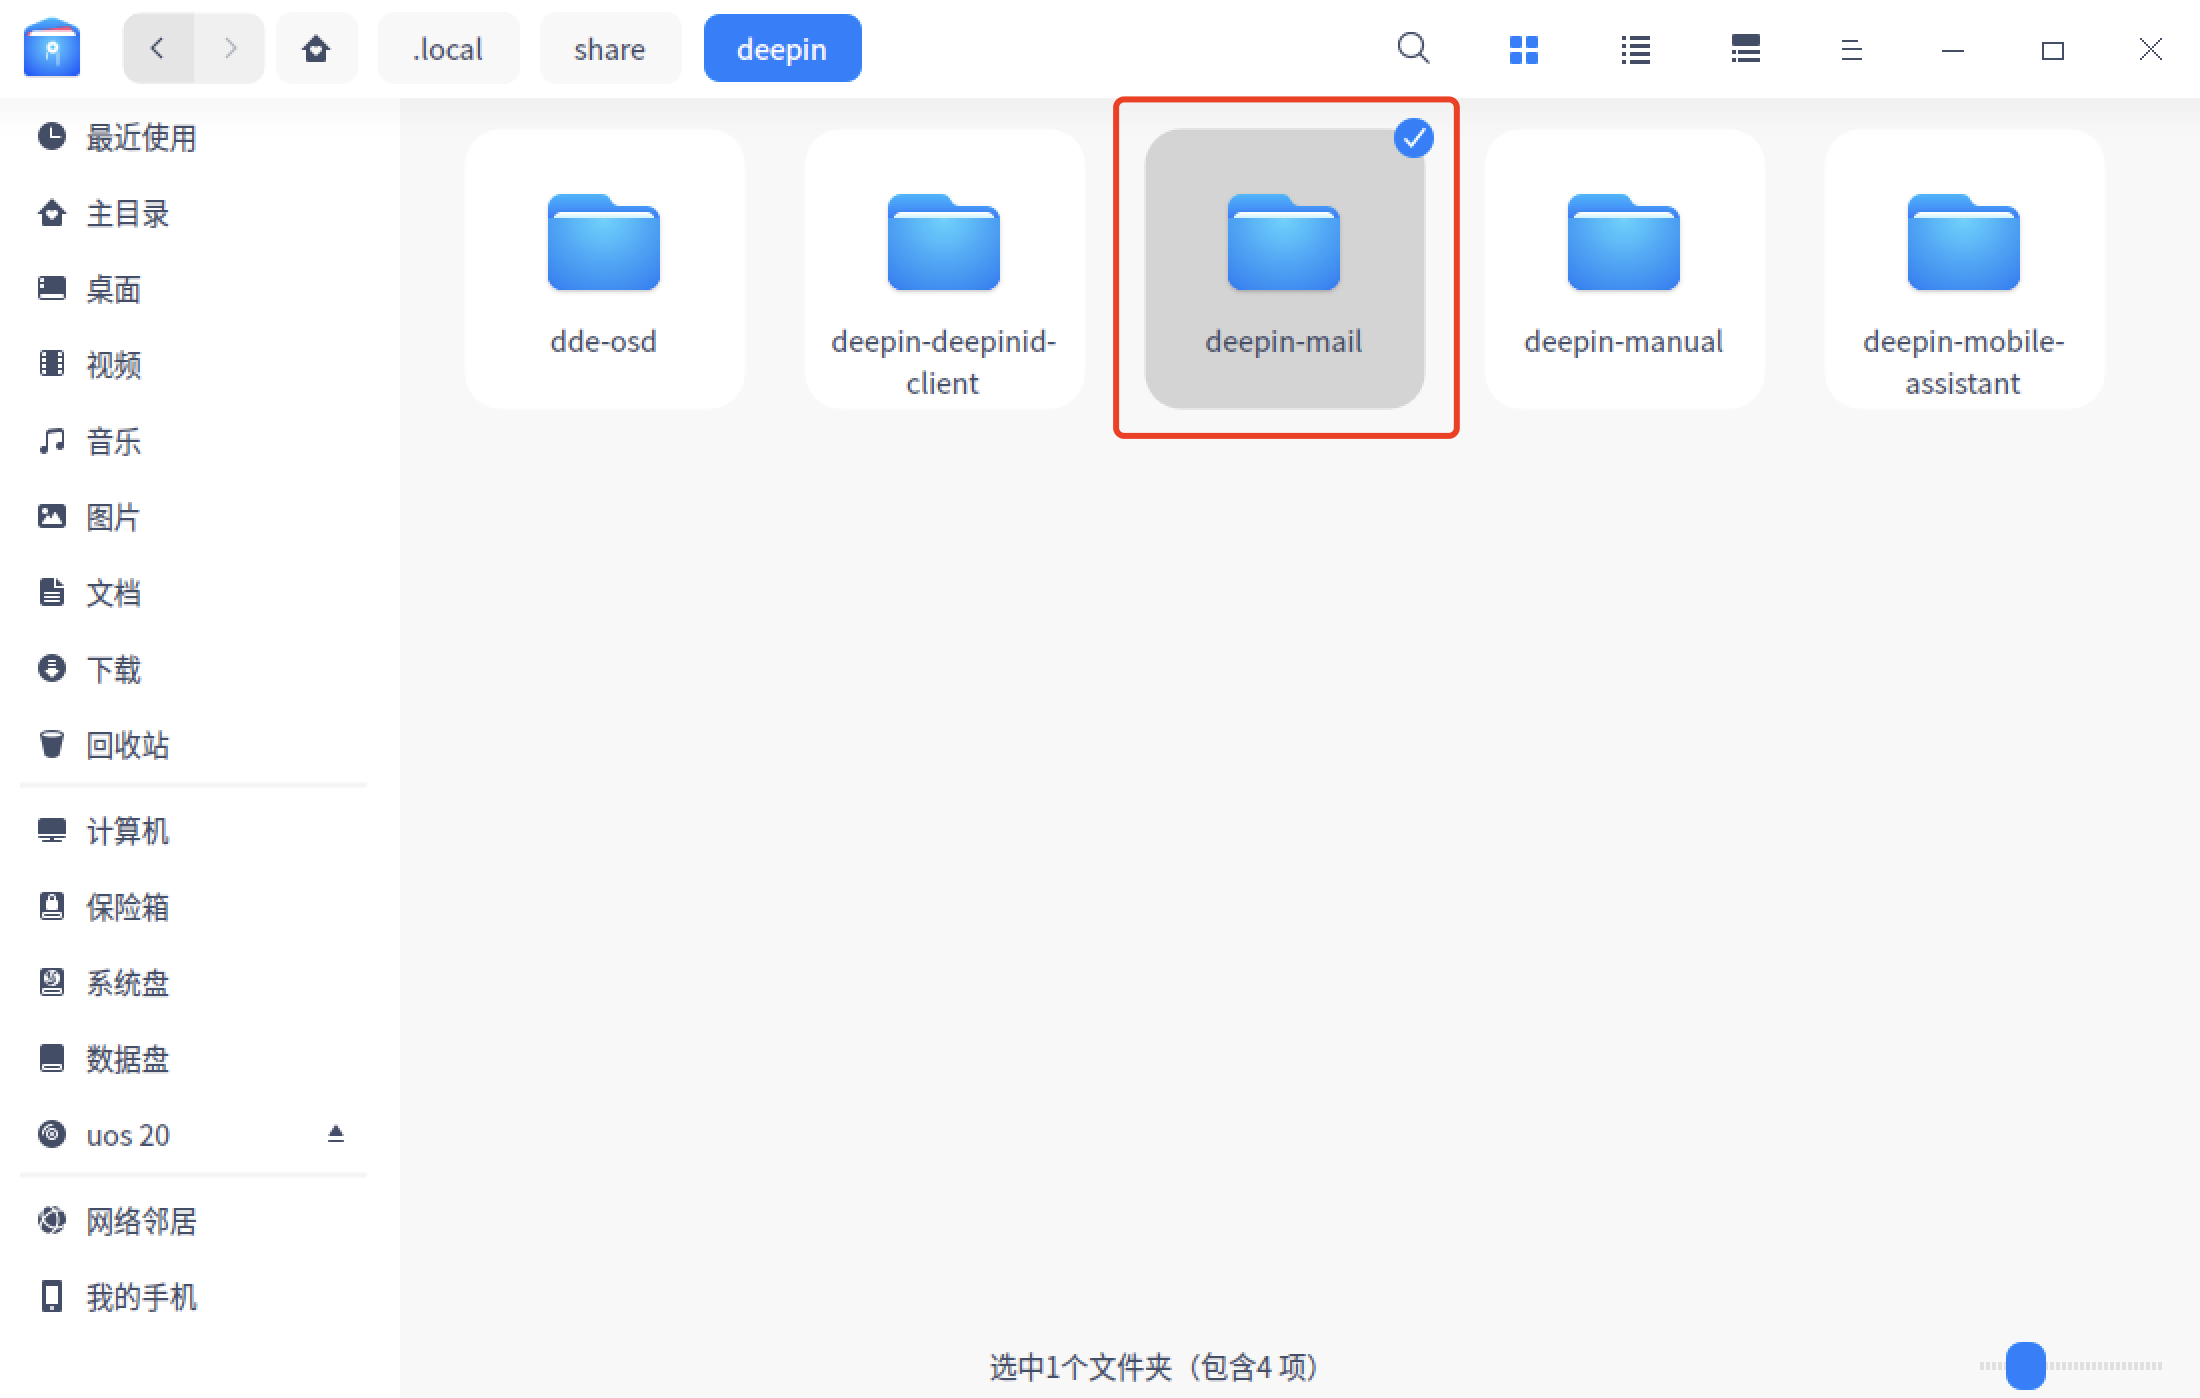Navigate to share breadcrumb

point(610,48)
